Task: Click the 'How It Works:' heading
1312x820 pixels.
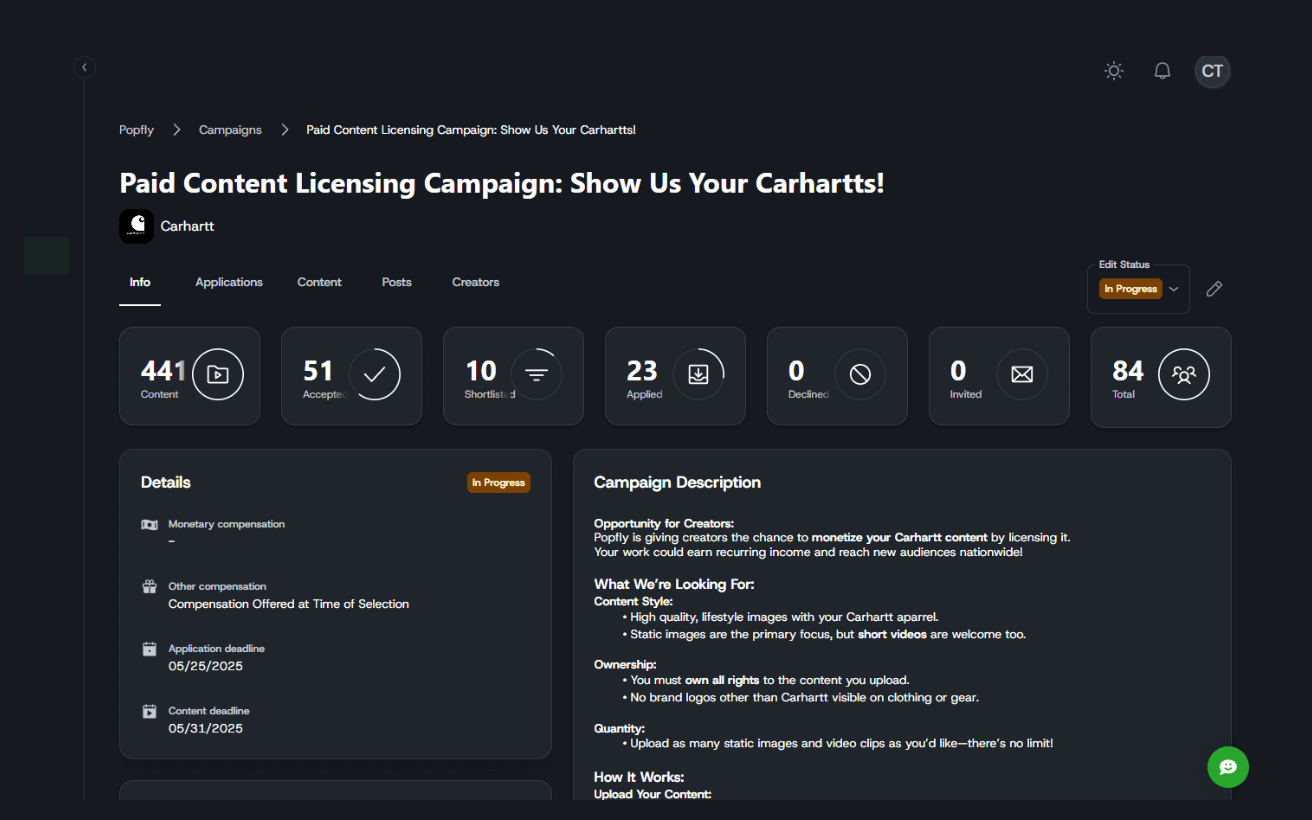Action: [x=639, y=777]
